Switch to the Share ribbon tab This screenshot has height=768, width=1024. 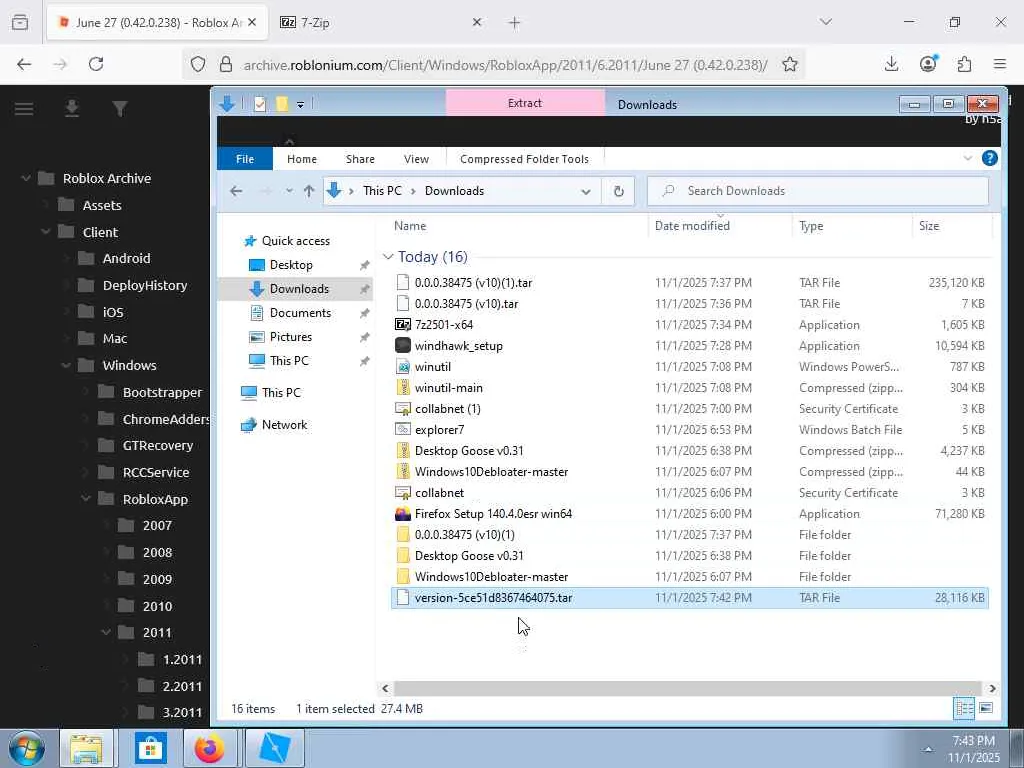point(360,159)
